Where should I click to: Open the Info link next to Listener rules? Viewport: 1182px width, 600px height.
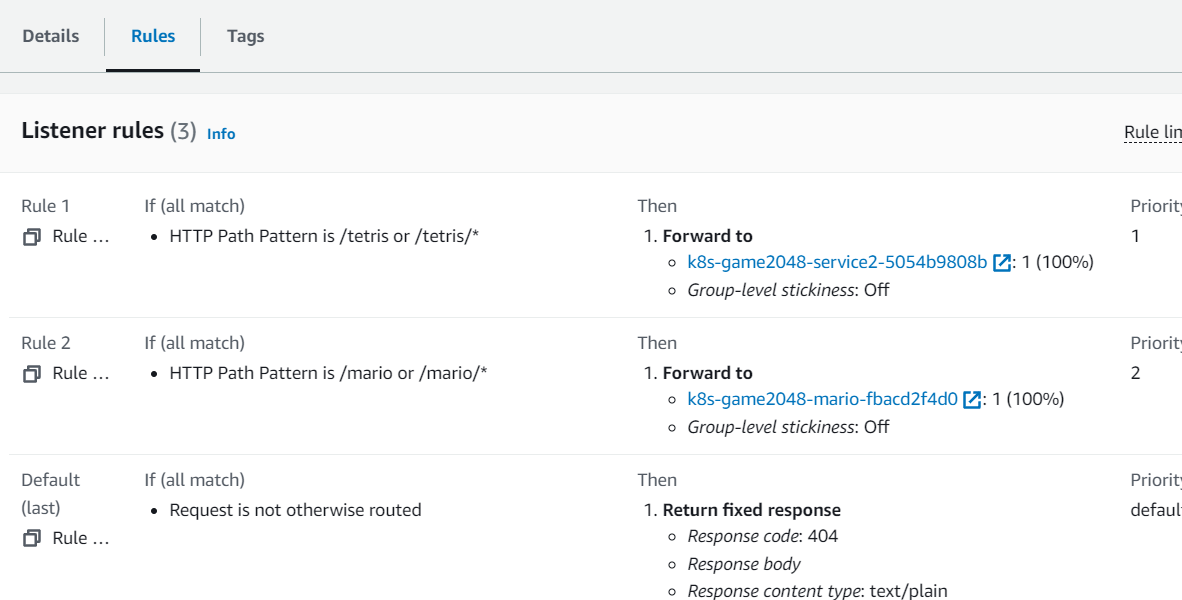click(221, 133)
